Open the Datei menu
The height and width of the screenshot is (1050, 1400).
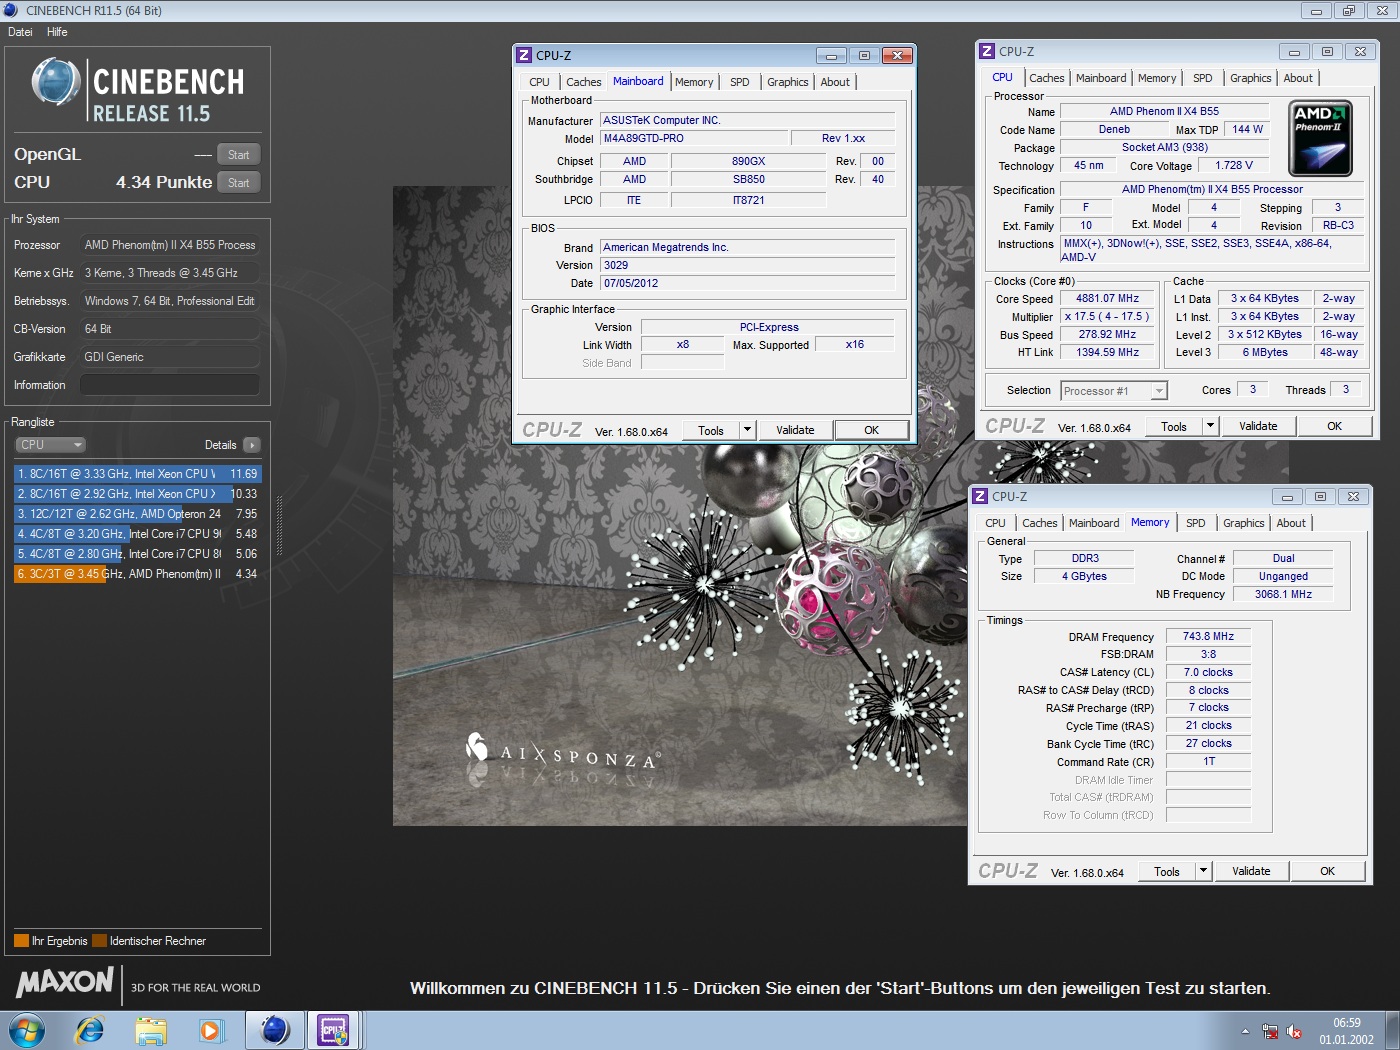[x=20, y=32]
